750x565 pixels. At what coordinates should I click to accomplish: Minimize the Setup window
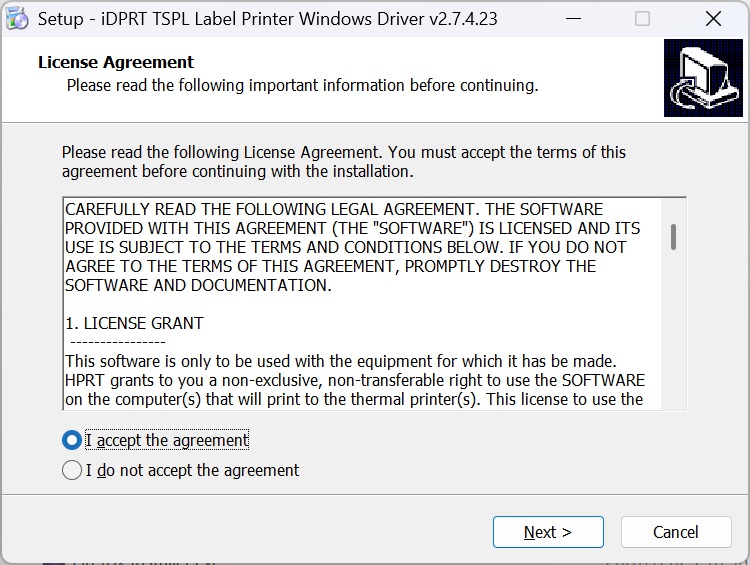tap(572, 19)
